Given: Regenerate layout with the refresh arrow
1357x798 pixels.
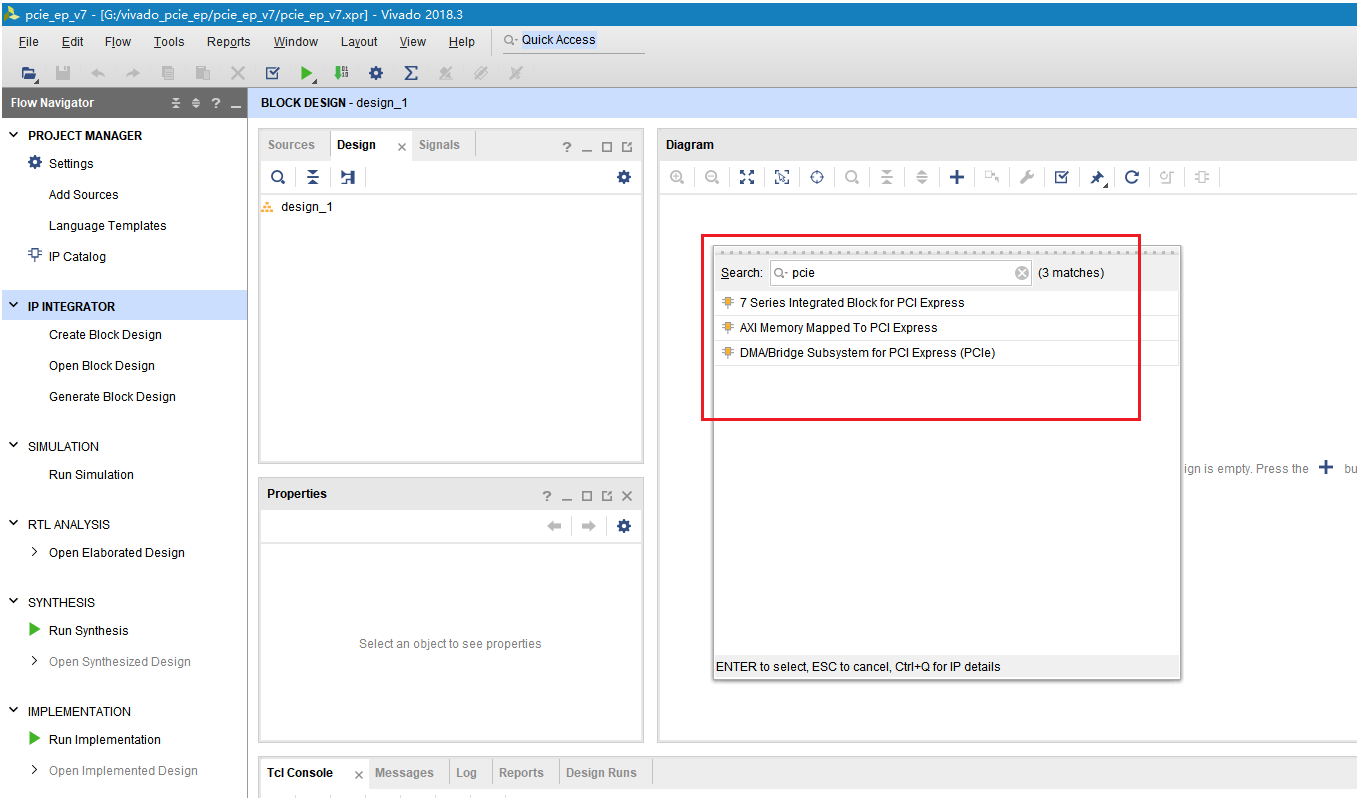Looking at the screenshot, I should coord(1132,177).
